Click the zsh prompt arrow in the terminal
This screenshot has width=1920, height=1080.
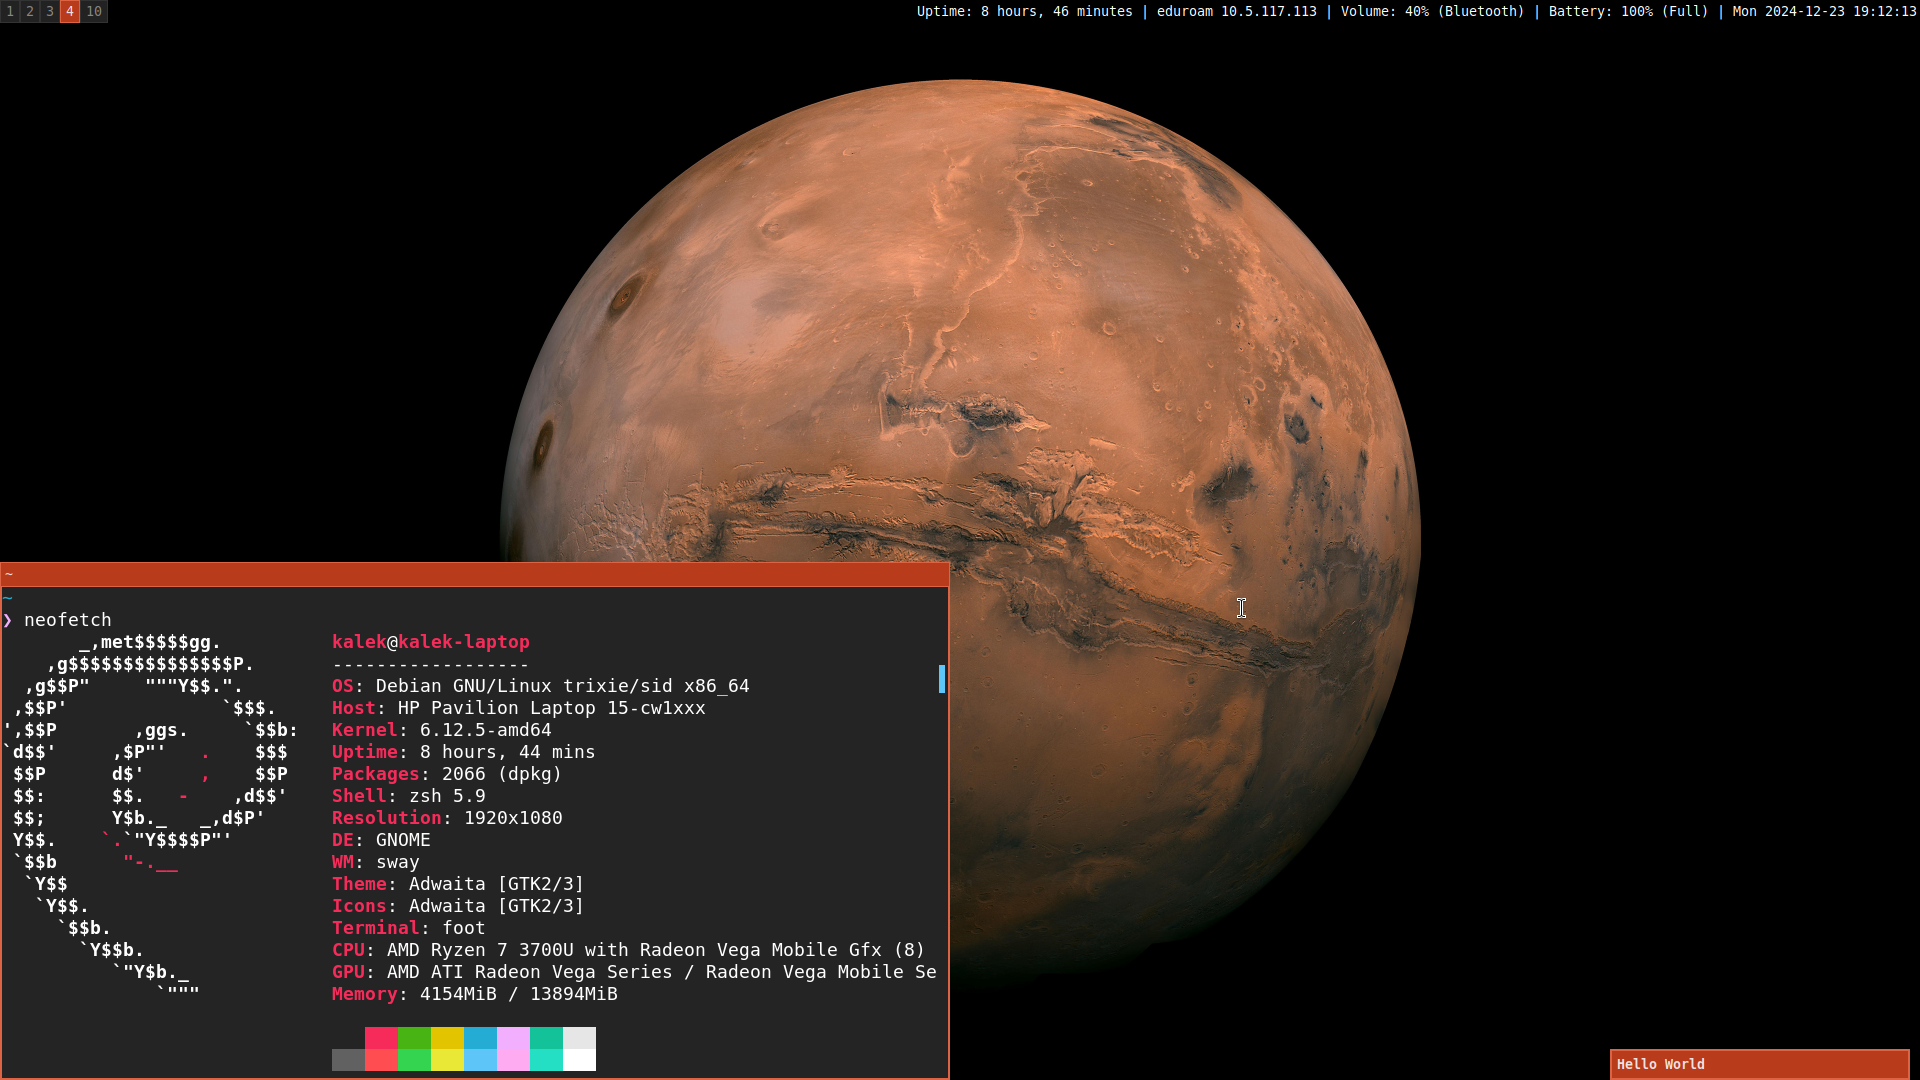point(8,619)
